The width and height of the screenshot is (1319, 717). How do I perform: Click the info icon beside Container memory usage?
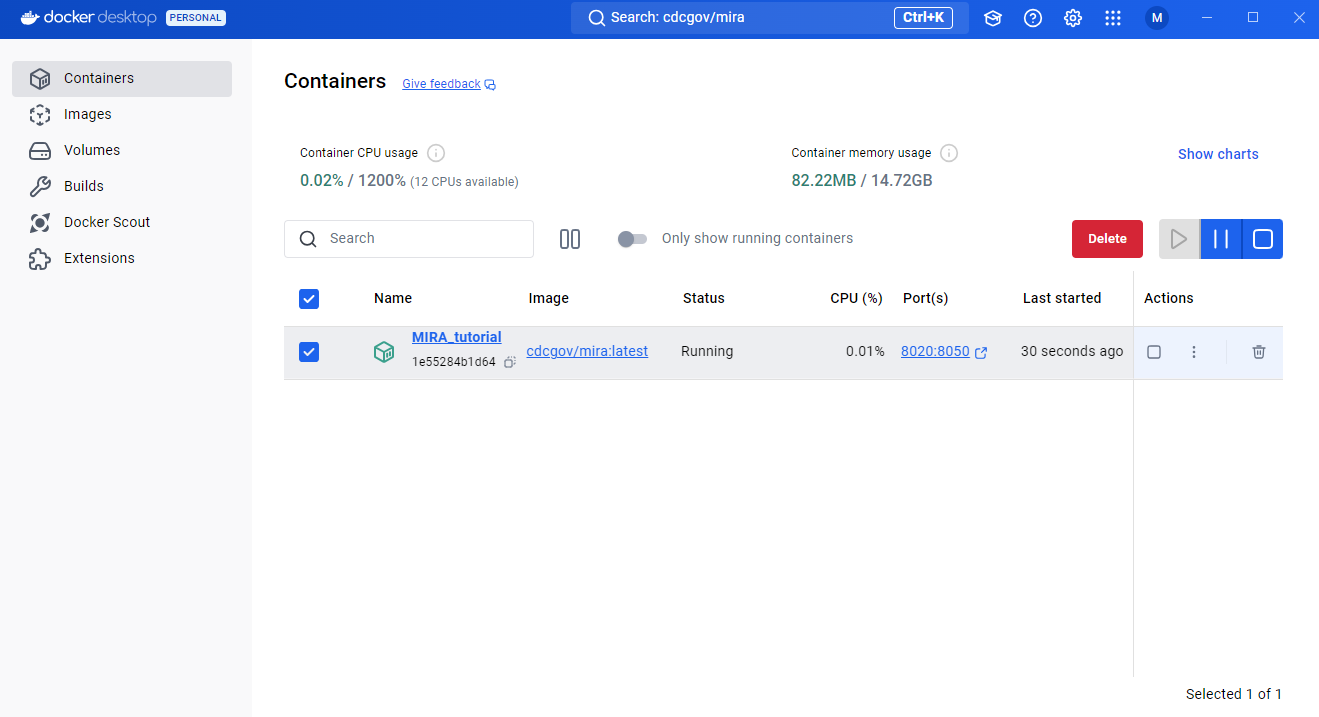(949, 153)
